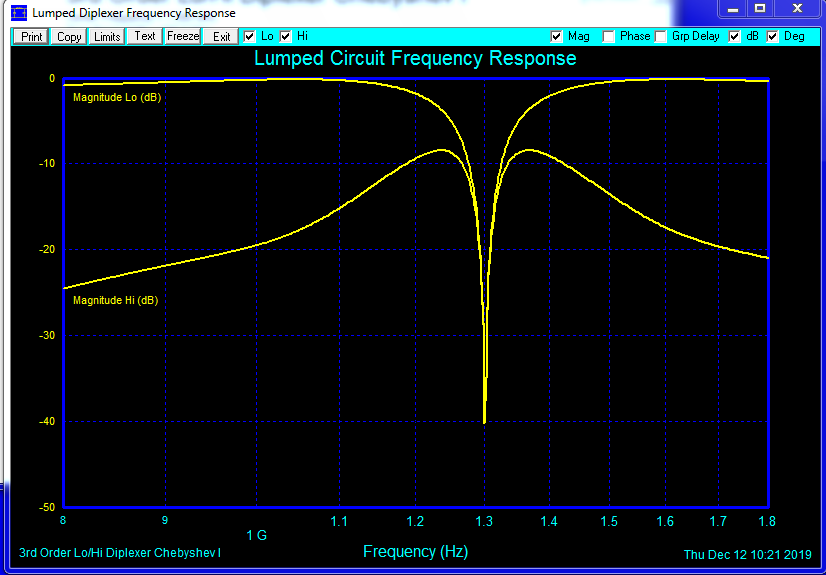Click the window icon in title bar
The width and height of the screenshot is (826, 575).
tap(18, 12)
